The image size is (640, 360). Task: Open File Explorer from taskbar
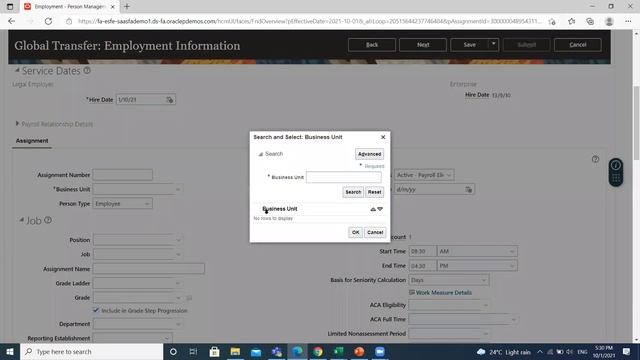pyautogui.click(x=235, y=351)
